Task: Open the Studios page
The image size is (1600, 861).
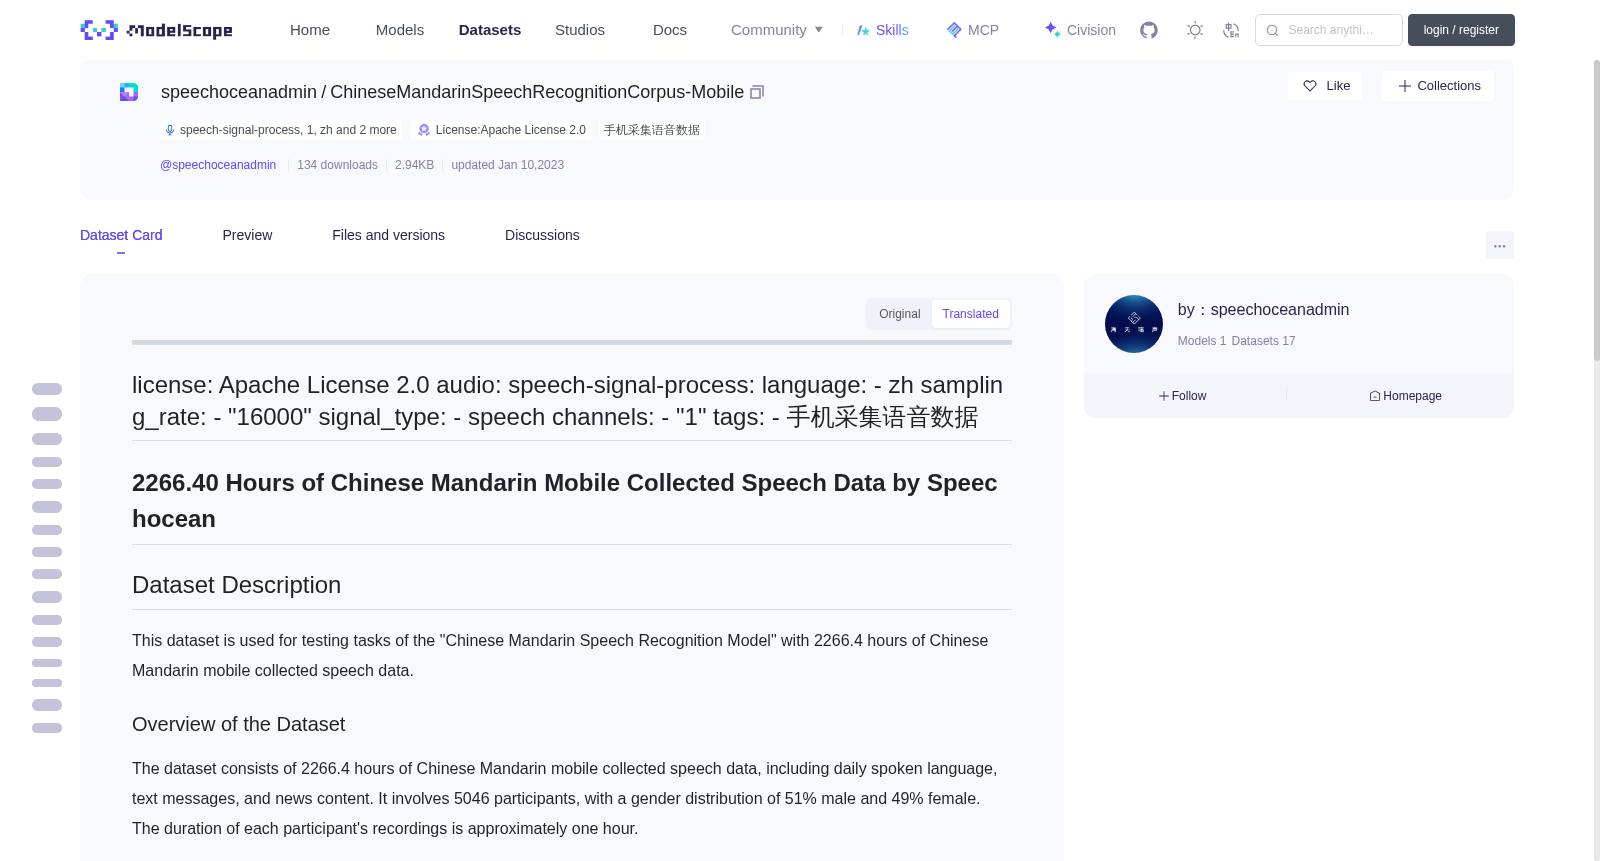Action: pyautogui.click(x=580, y=30)
